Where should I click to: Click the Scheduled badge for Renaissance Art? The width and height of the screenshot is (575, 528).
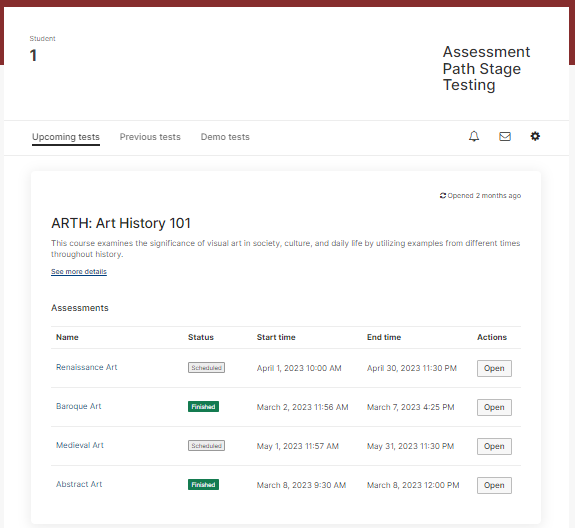(x=206, y=367)
